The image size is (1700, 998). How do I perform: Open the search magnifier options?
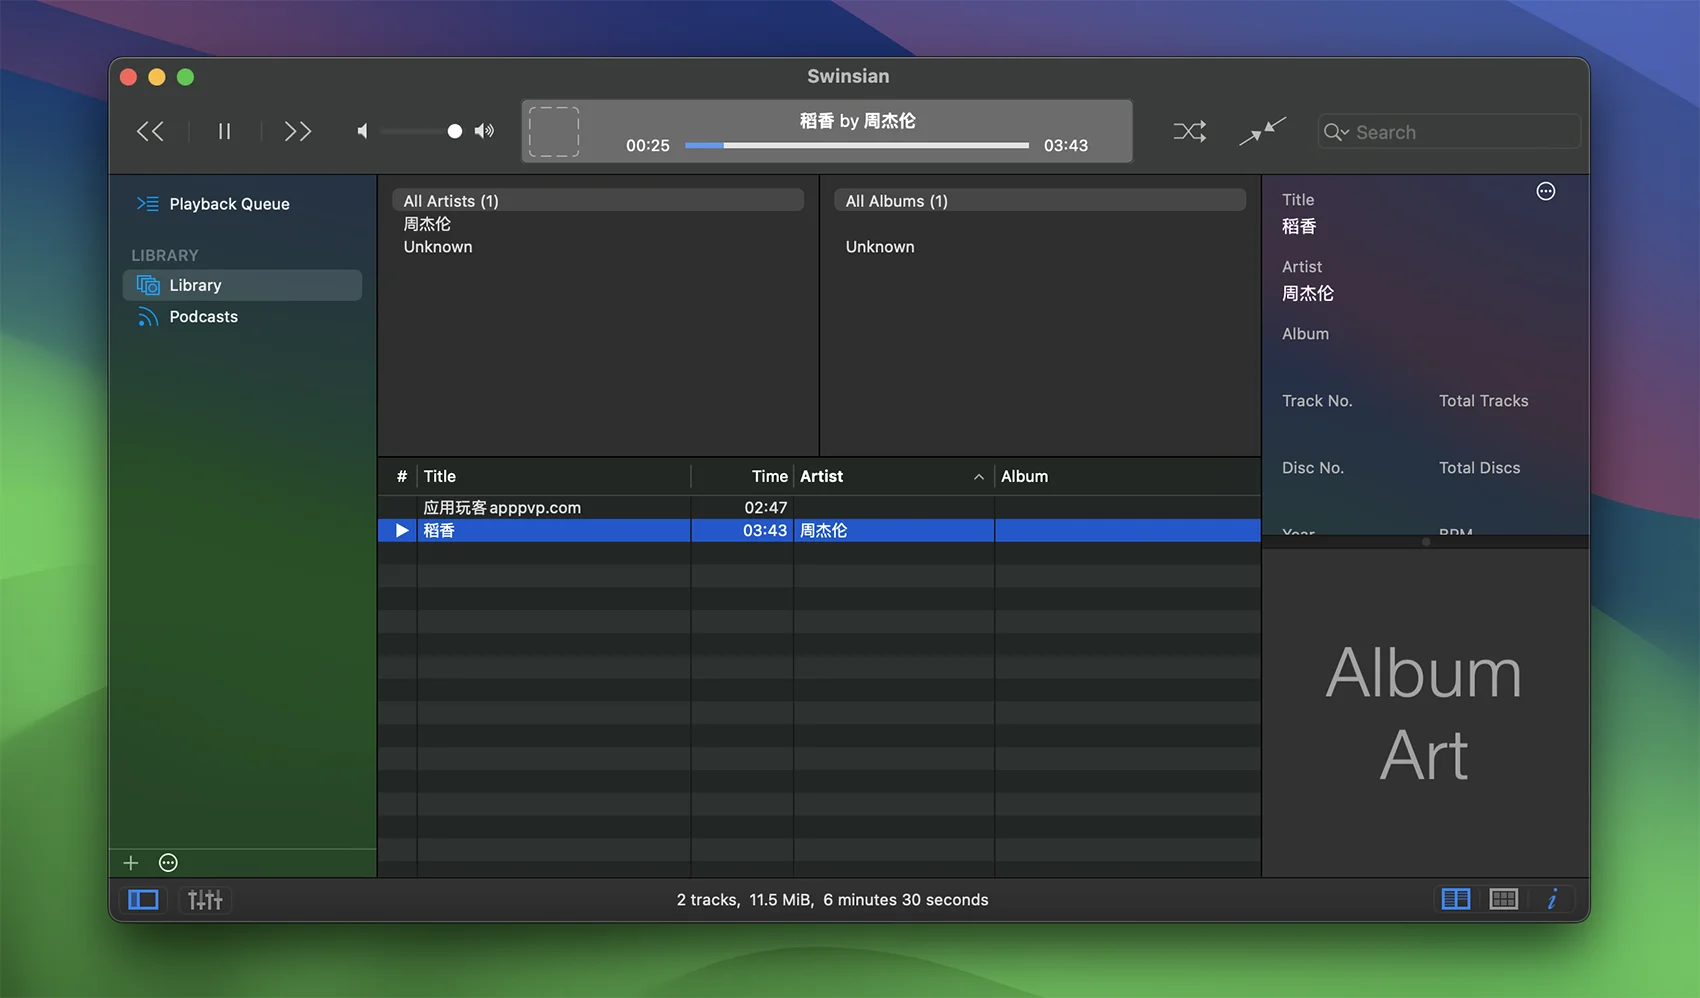1336,132
